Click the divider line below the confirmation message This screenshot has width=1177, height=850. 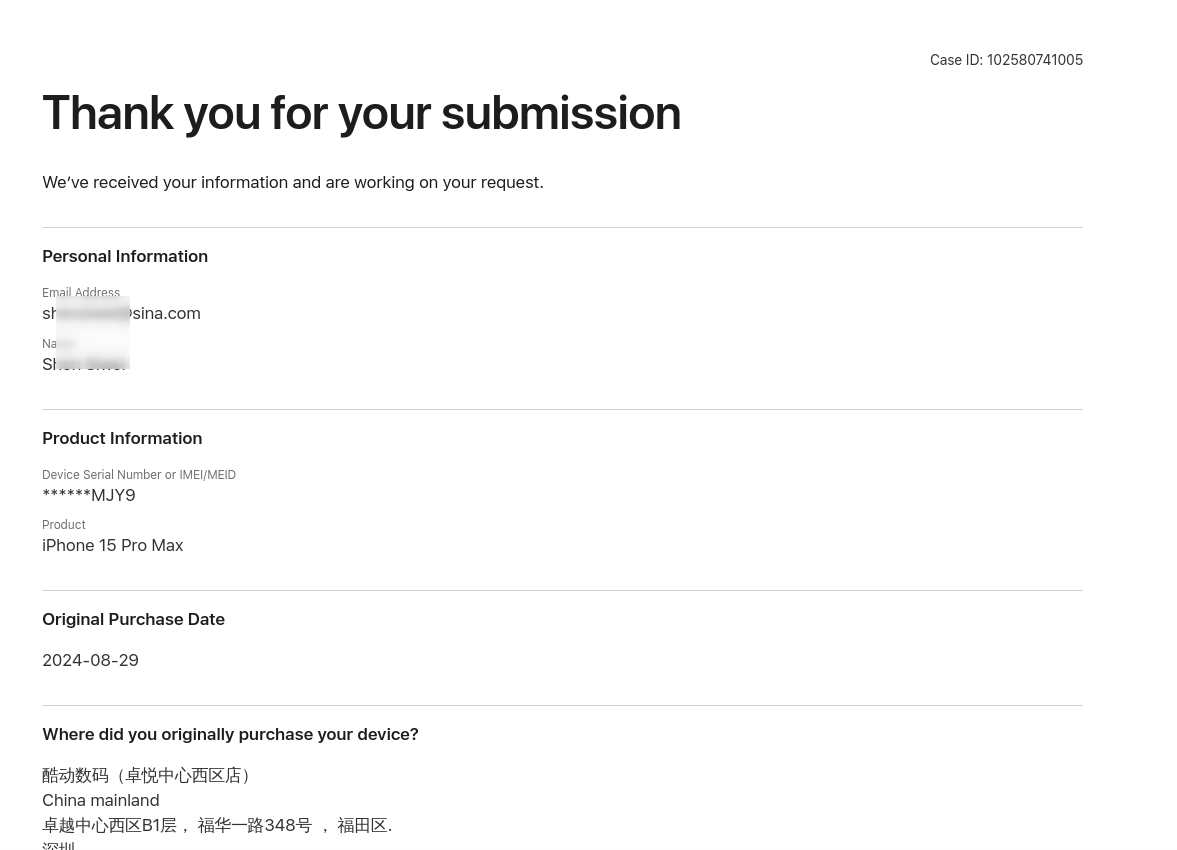click(562, 227)
